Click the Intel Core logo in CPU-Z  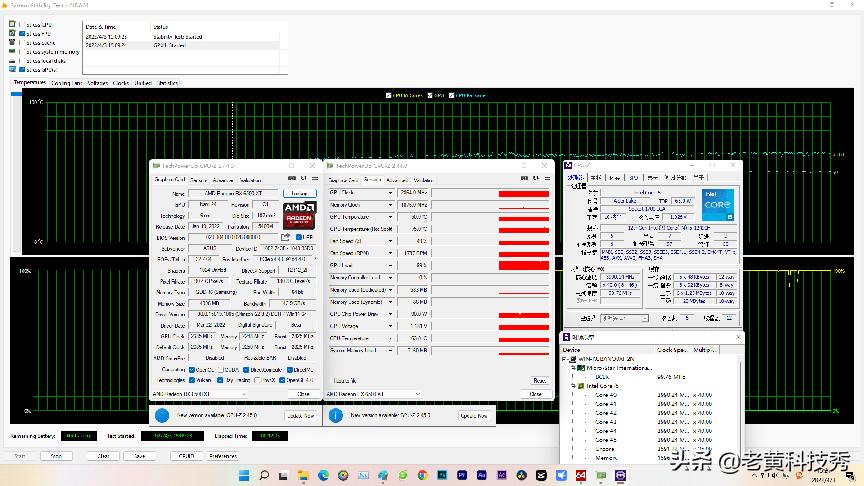coord(717,206)
